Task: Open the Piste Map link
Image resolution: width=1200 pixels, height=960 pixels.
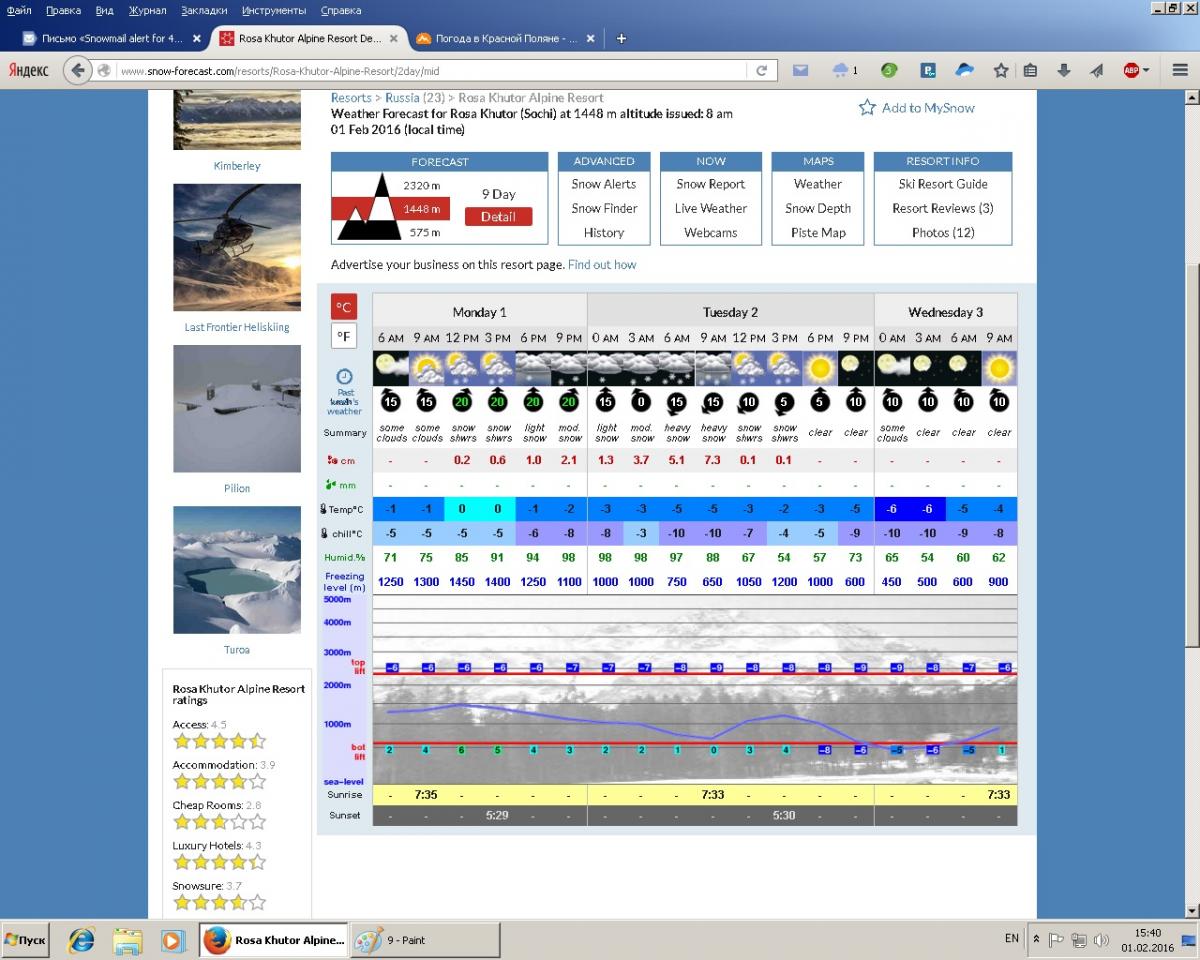Action: point(818,233)
